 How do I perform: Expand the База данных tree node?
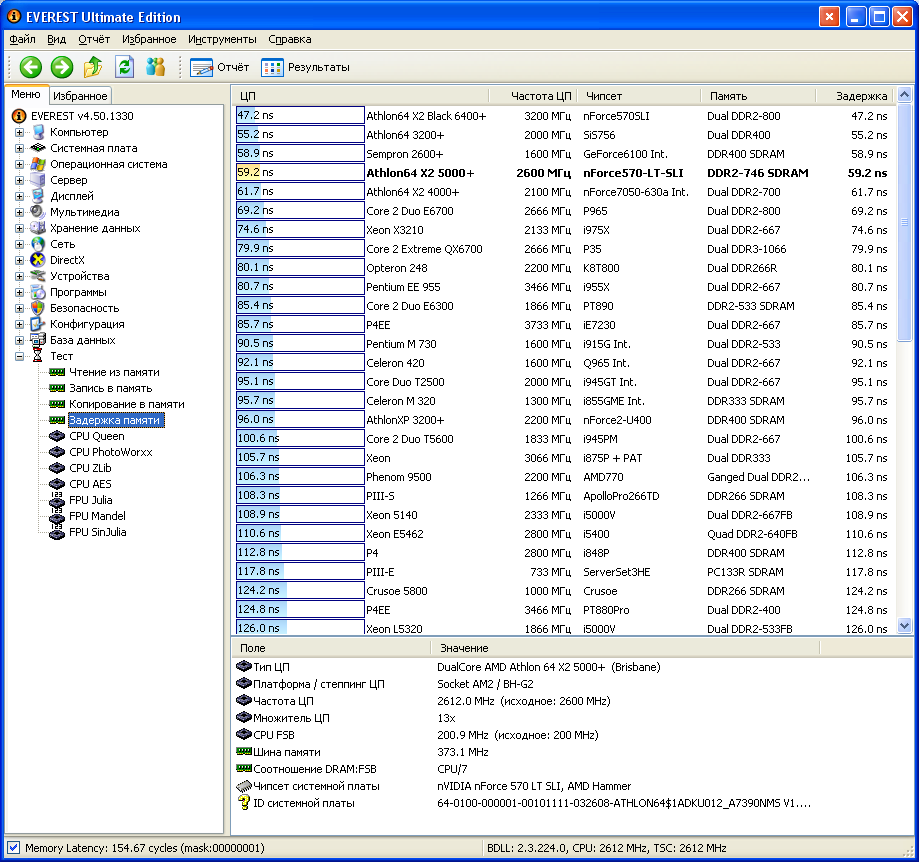(x=19, y=340)
